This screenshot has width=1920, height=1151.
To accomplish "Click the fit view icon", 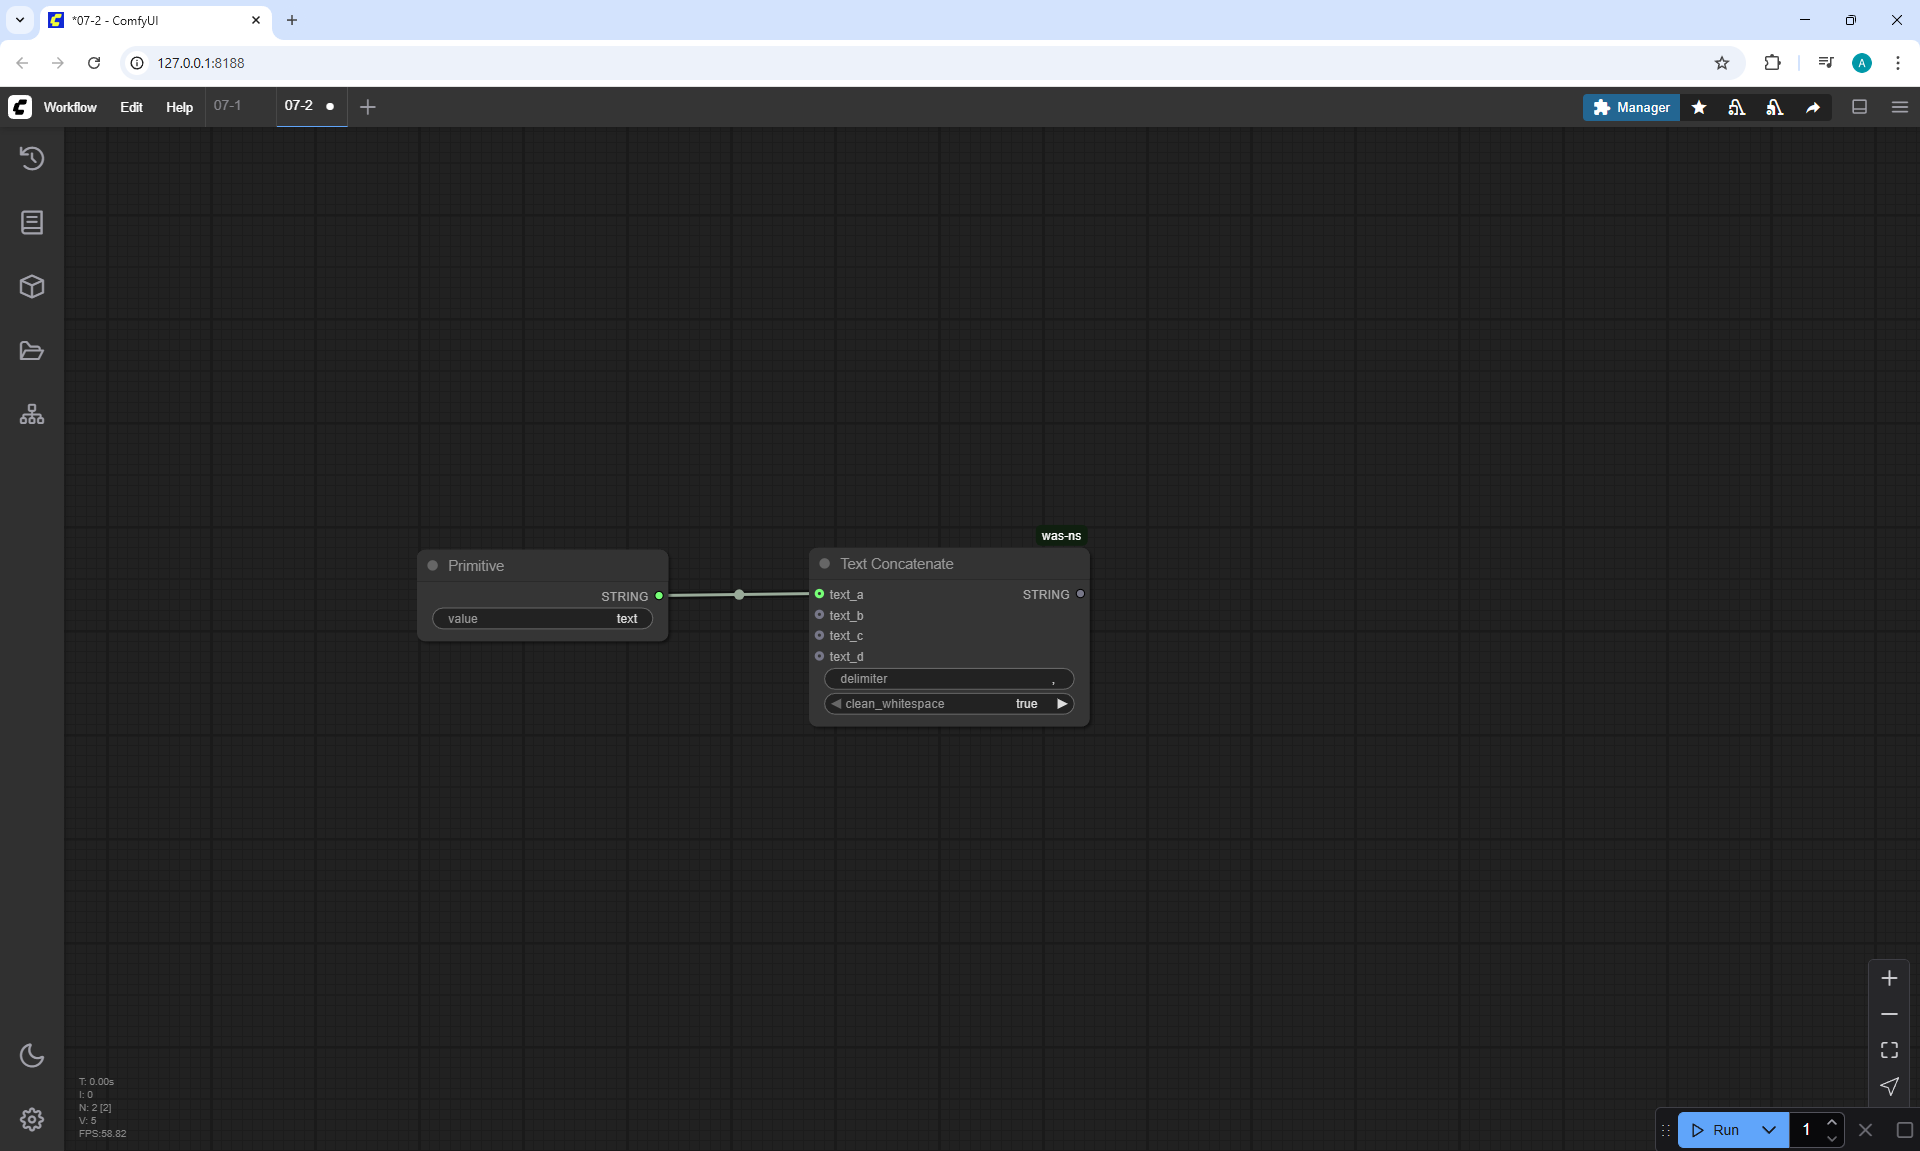I will pos(1889,1050).
